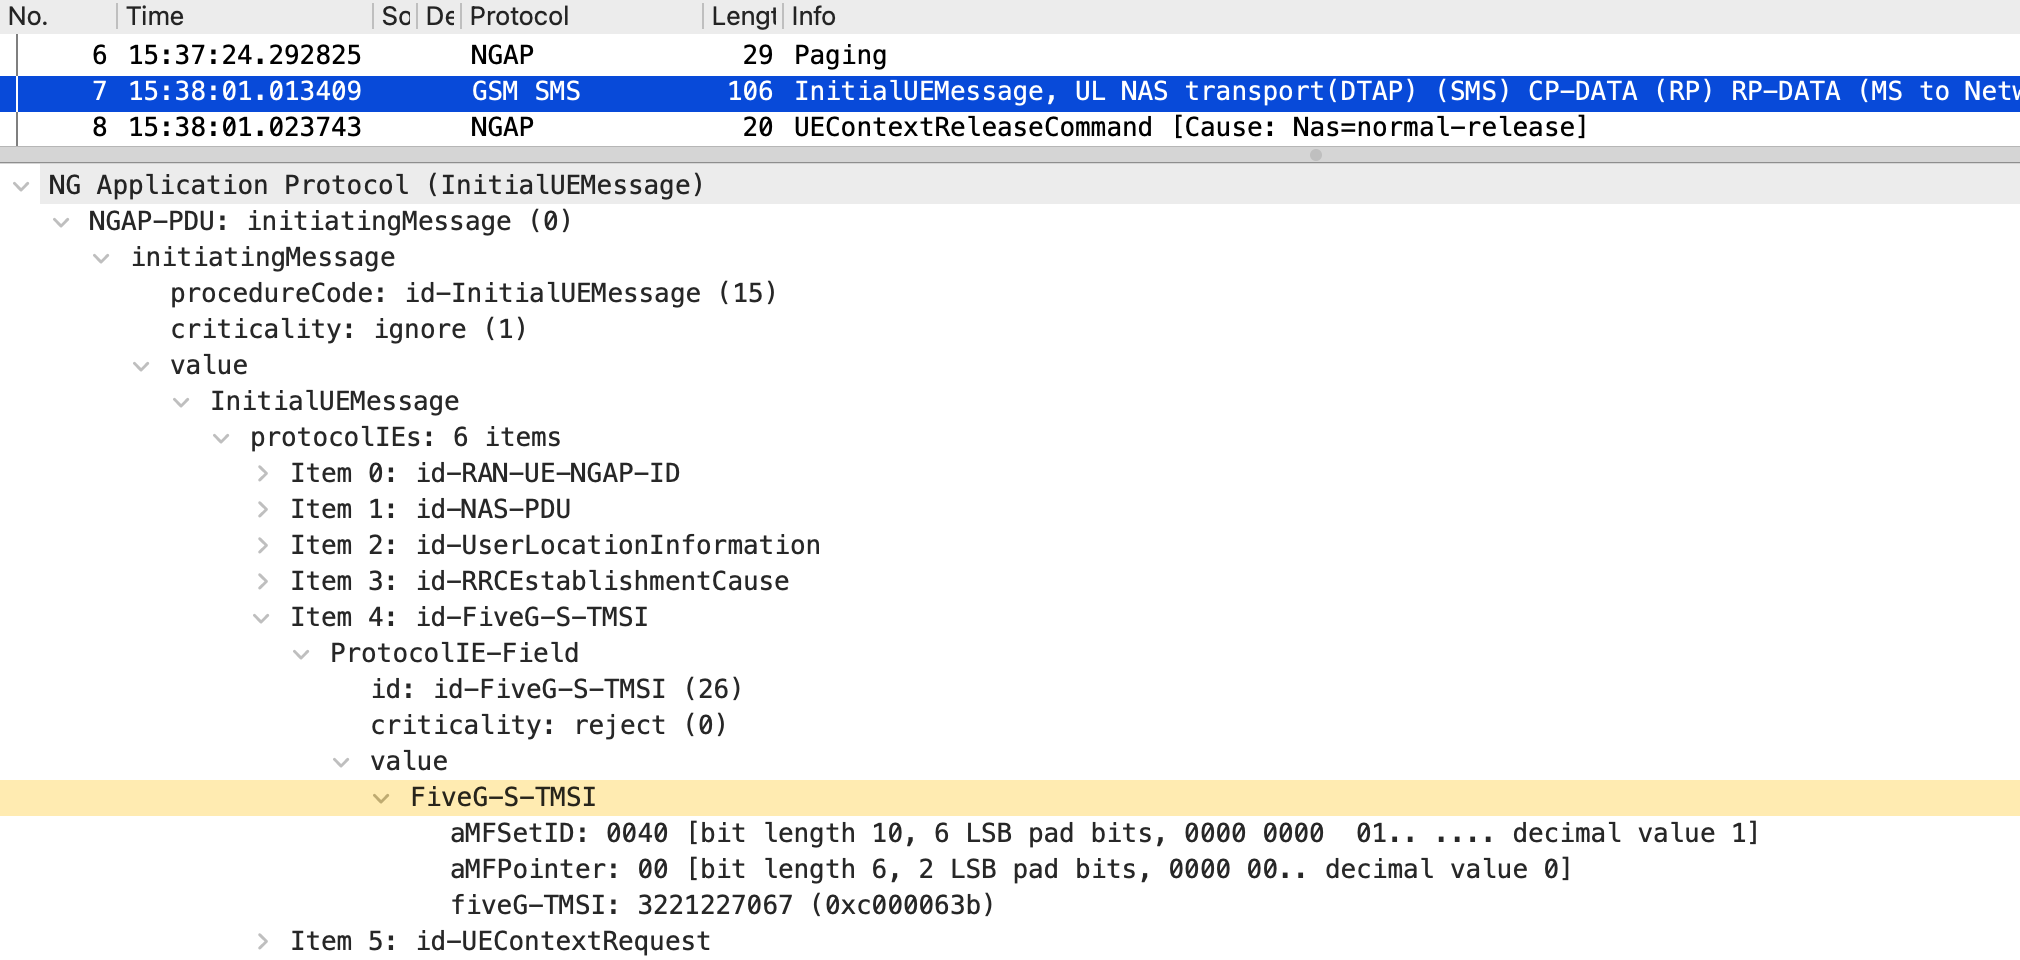Click the Info column header
Viewport: 2020px width, 960px height.
[x=813, y=16]
